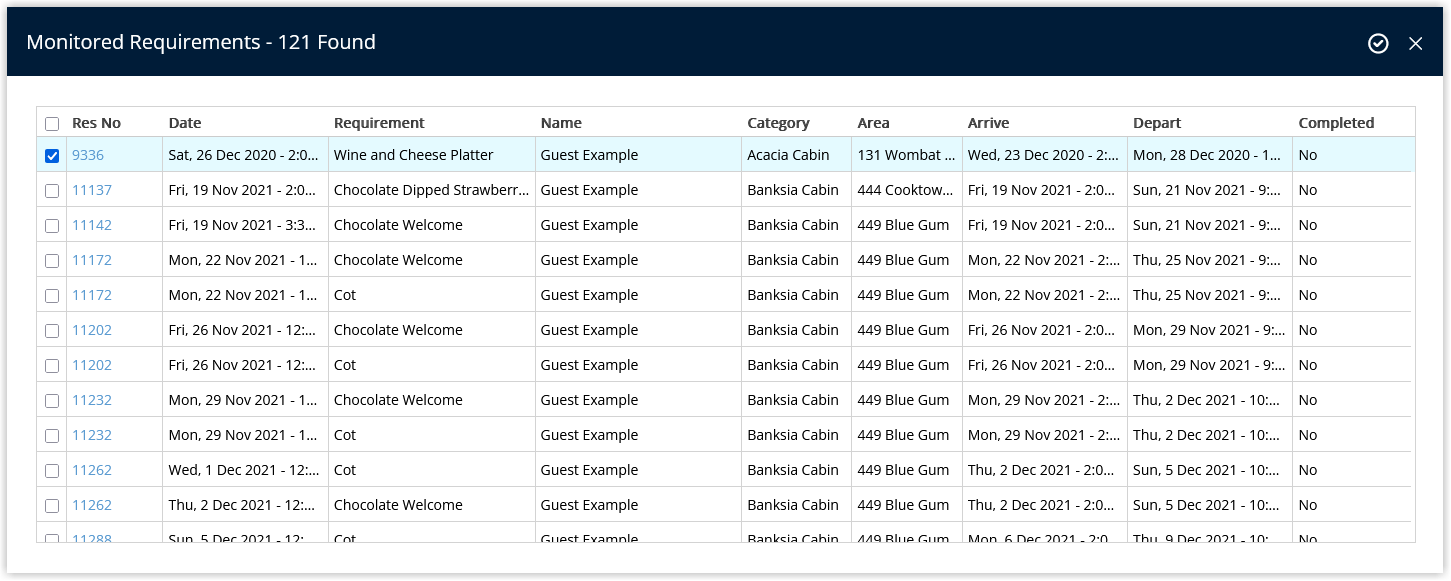Click the circled checkmark complete icon
Screen dimensions: 1451x581
(1378, 43)
